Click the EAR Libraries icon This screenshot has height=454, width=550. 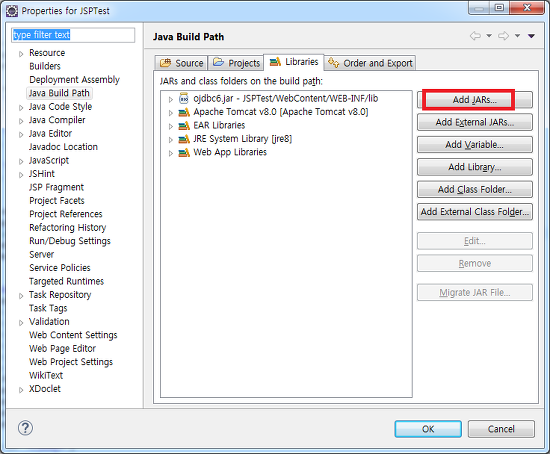[x=184, y=126]
